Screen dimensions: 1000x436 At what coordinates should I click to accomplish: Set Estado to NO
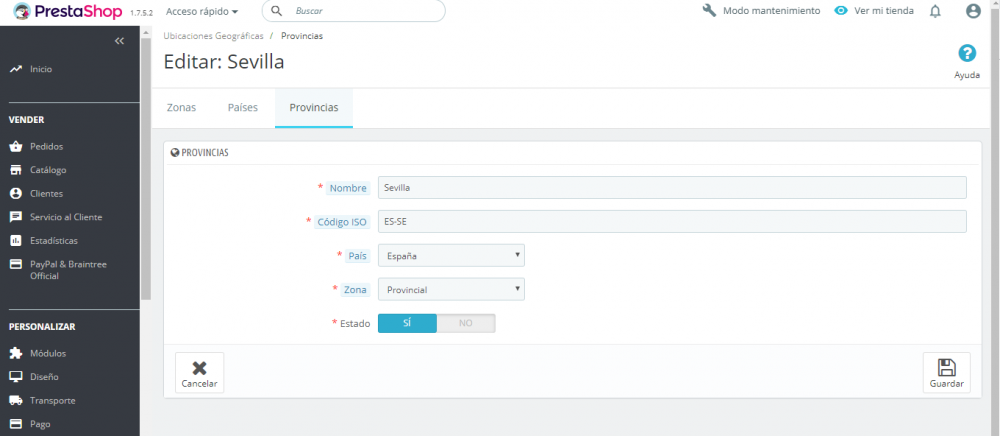466,323
